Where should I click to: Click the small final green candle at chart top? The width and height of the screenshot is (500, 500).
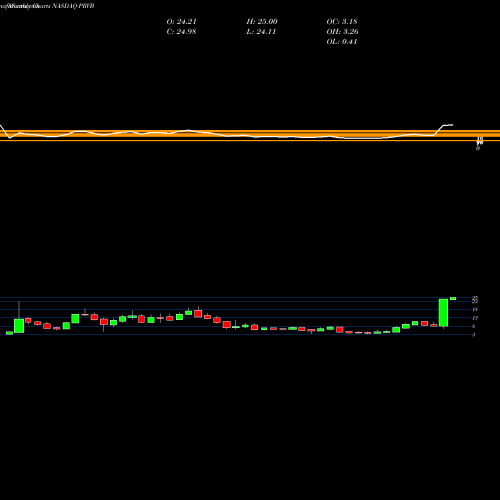tap(453, 299)
